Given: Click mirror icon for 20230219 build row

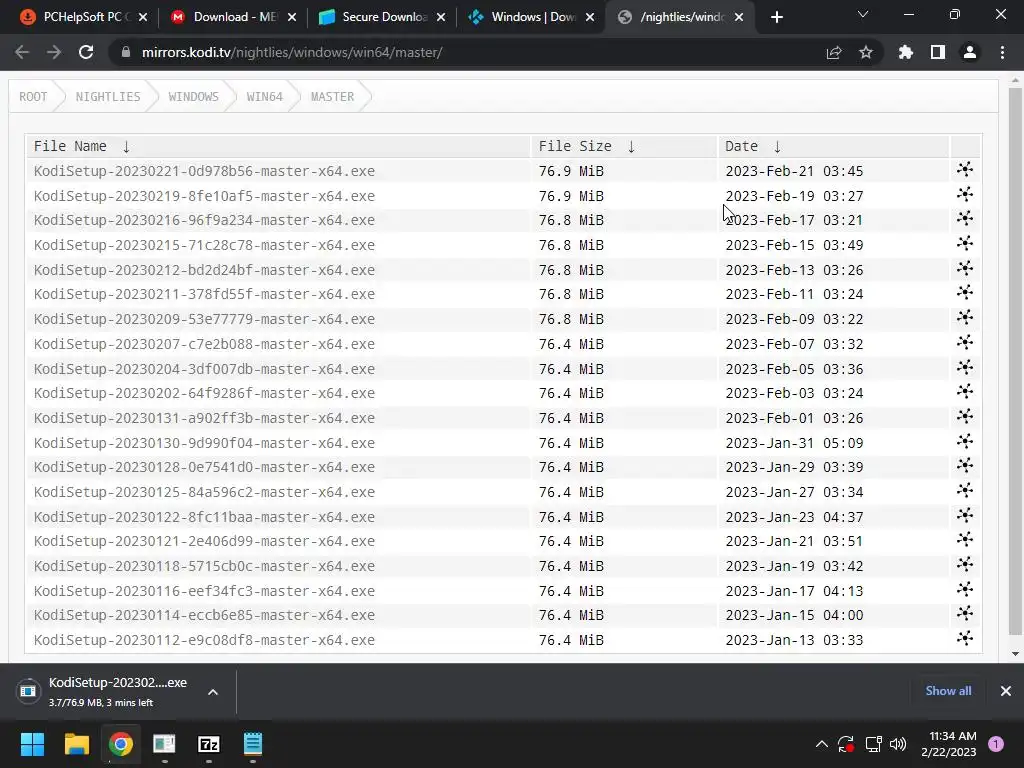Looking at the screenshot, I should tap(965, 194).
